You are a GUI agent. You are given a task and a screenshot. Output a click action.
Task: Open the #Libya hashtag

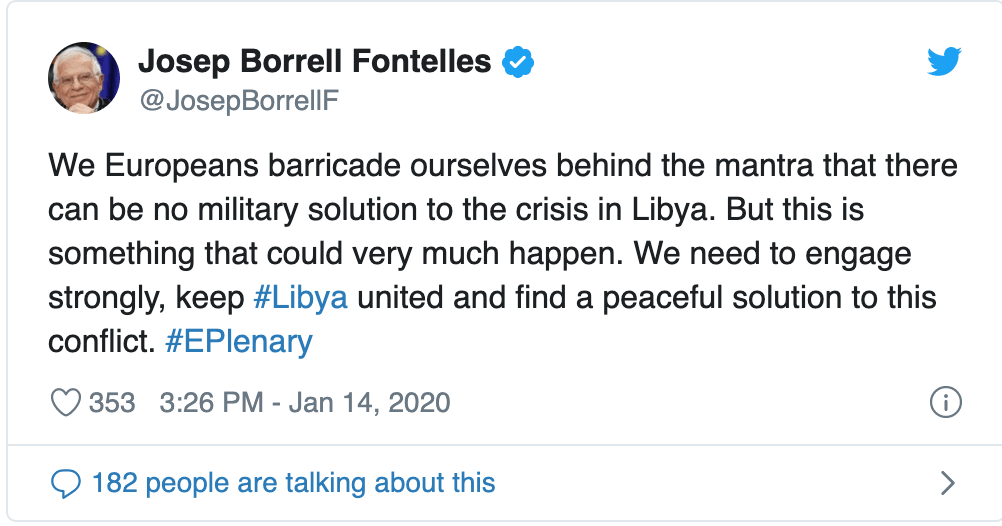point(301,297)
